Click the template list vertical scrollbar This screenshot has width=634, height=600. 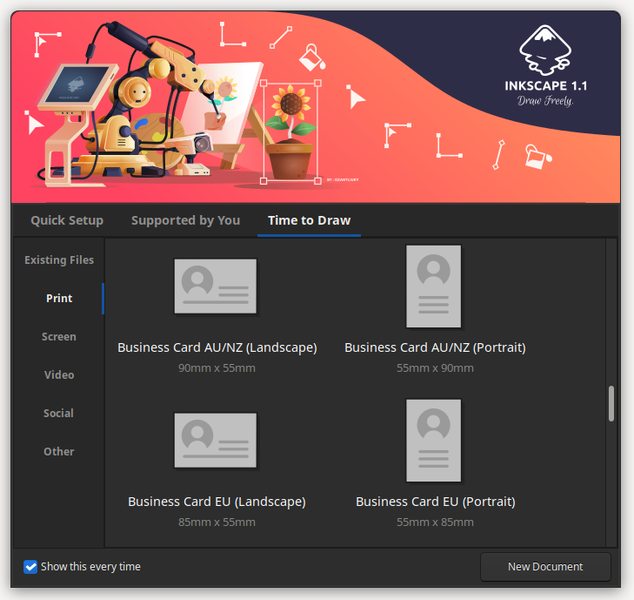click(610, 404)
